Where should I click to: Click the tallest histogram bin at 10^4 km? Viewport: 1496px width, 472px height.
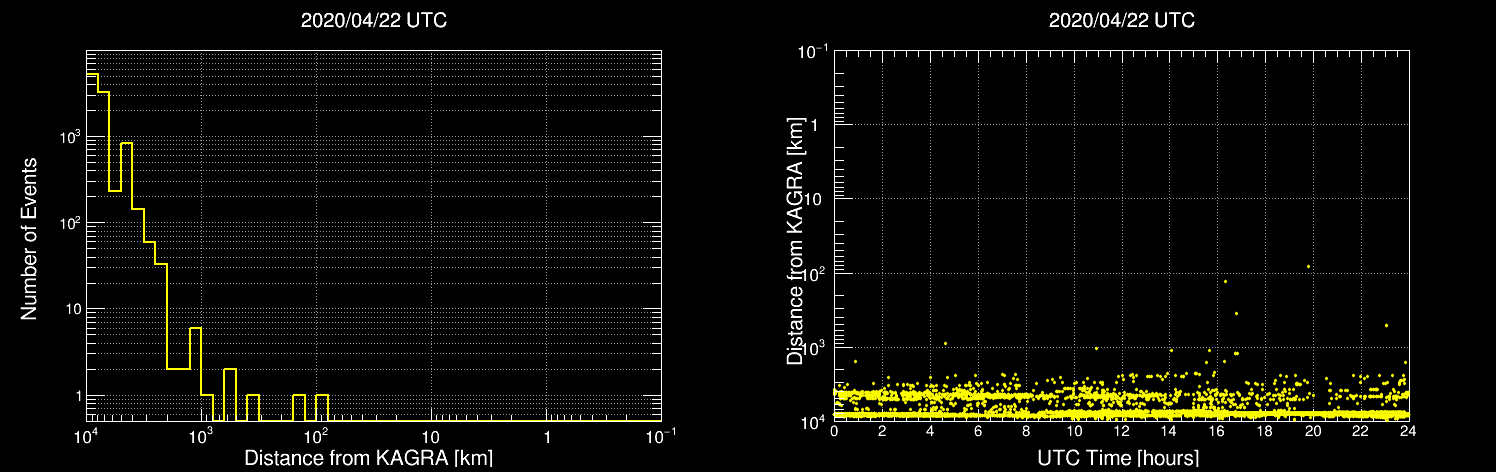92,247
